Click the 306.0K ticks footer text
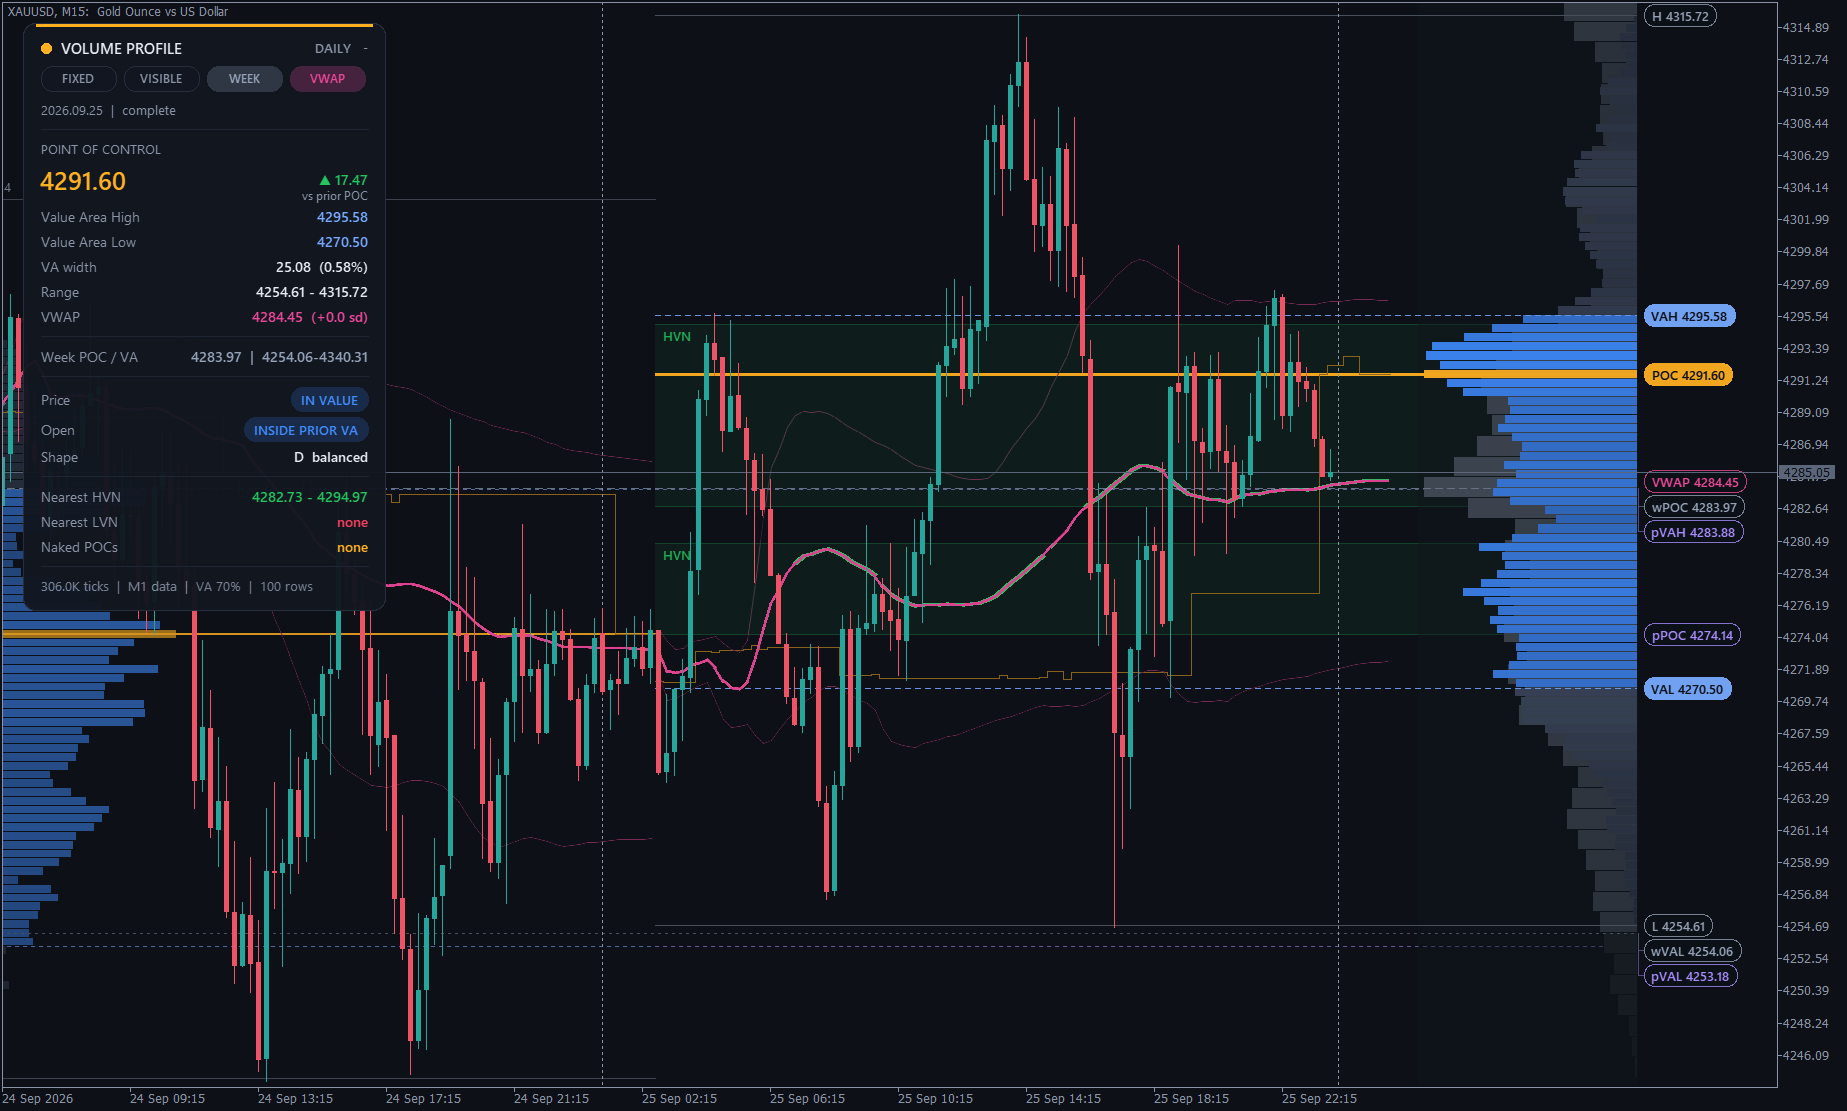 point(75,587)
